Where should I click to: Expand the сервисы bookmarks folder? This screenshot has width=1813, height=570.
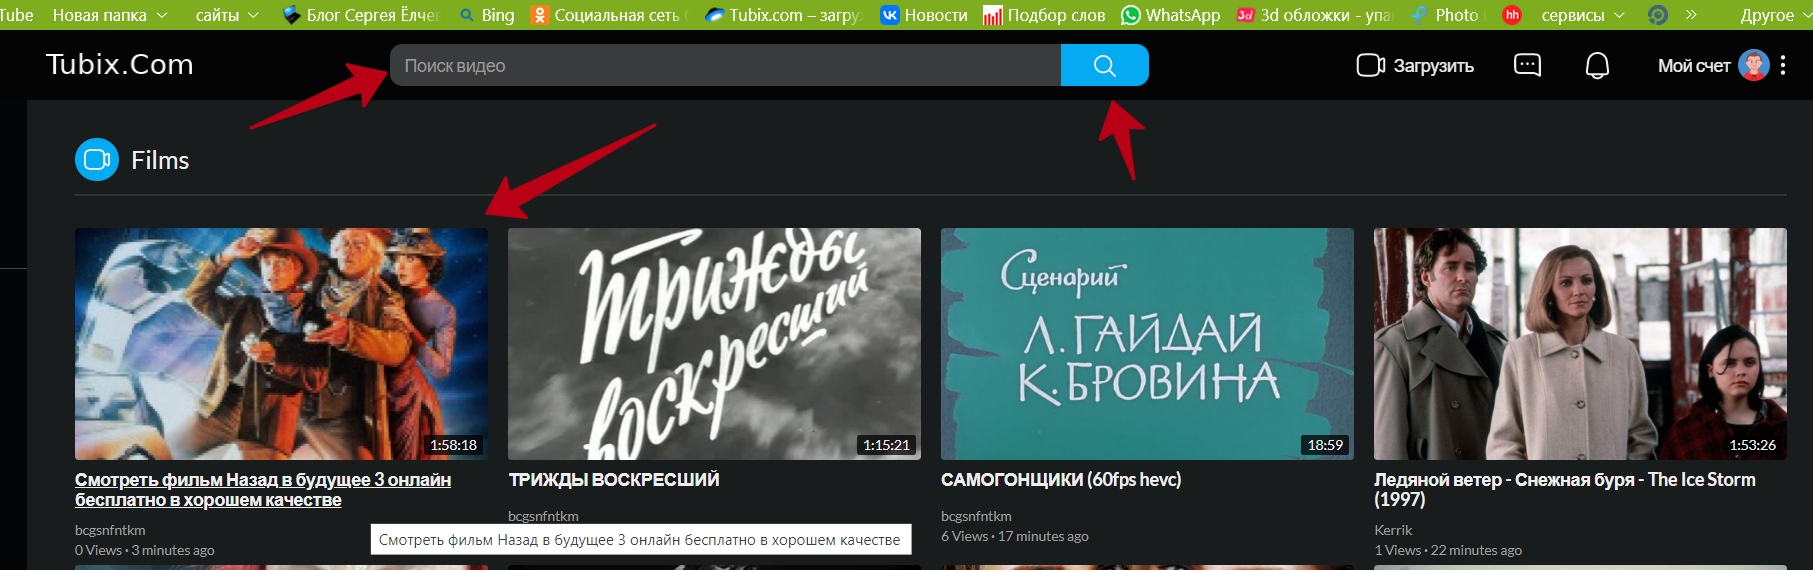tap(1583, 15)
